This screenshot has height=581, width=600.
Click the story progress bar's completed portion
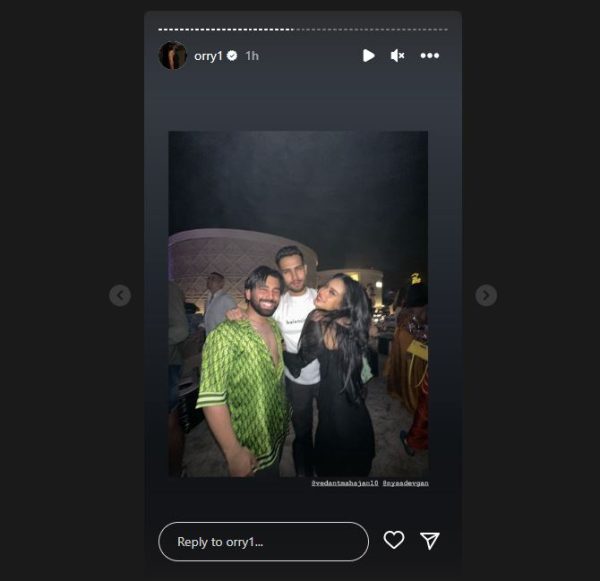tap(226, 29)
